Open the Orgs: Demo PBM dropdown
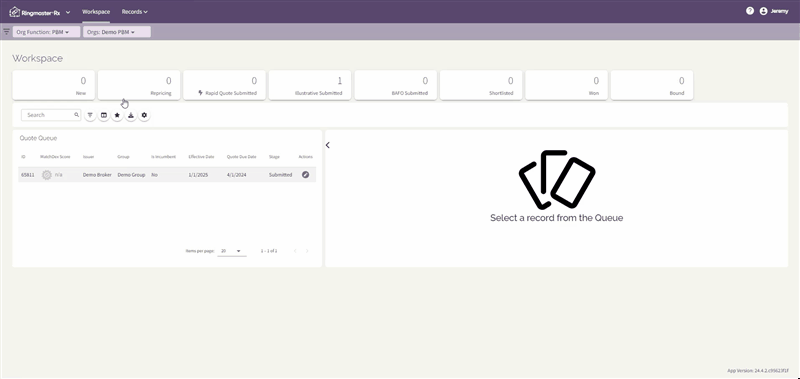 (117, 32)
